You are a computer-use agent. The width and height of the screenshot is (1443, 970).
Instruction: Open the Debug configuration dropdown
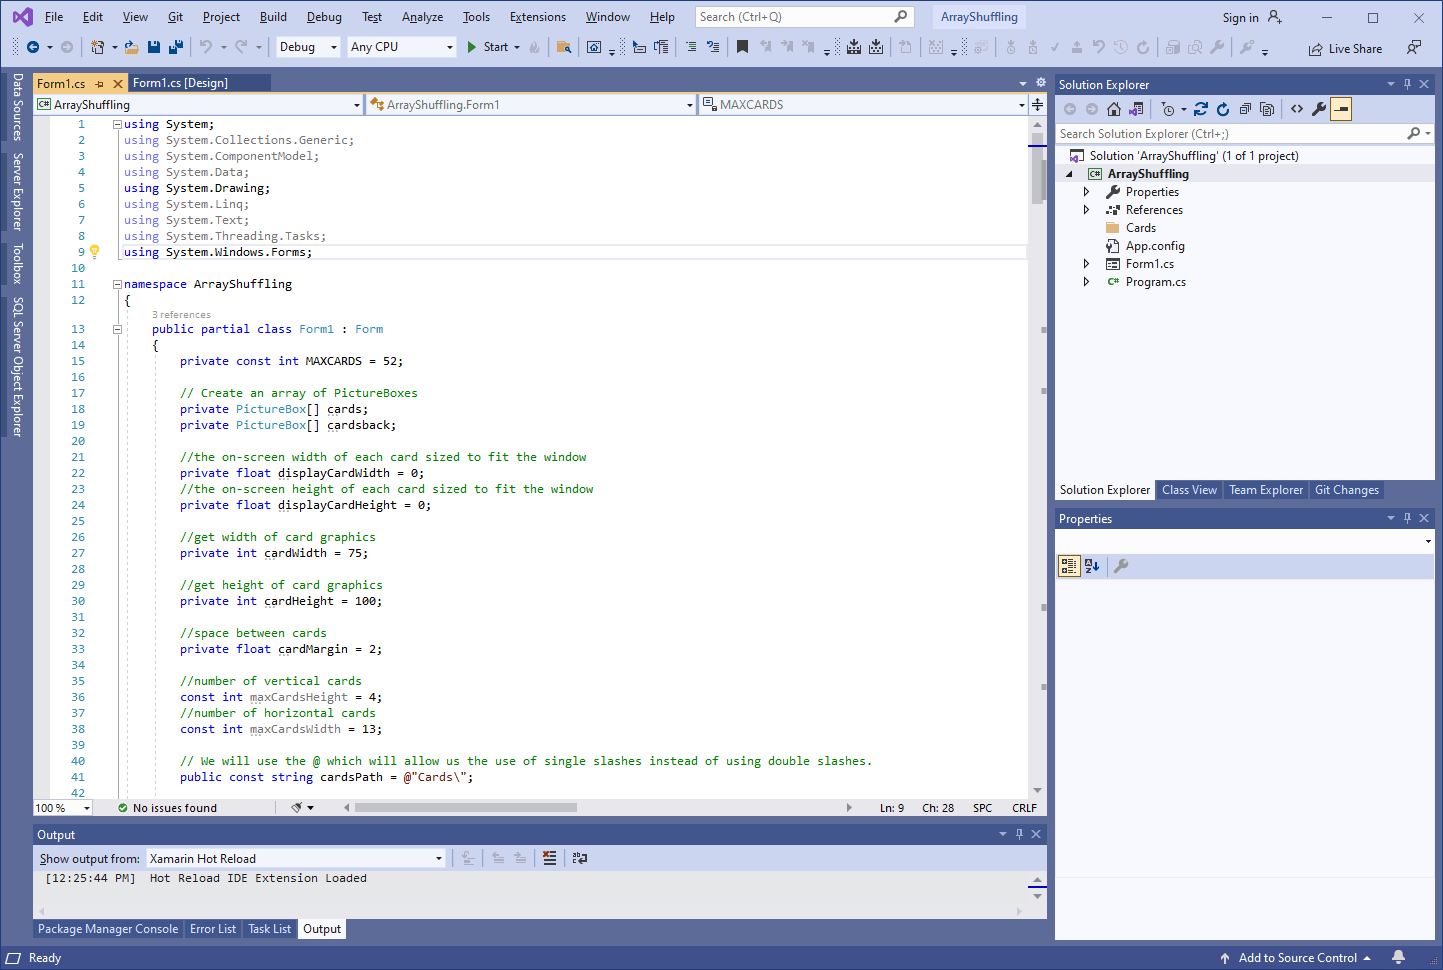(309, 47)
